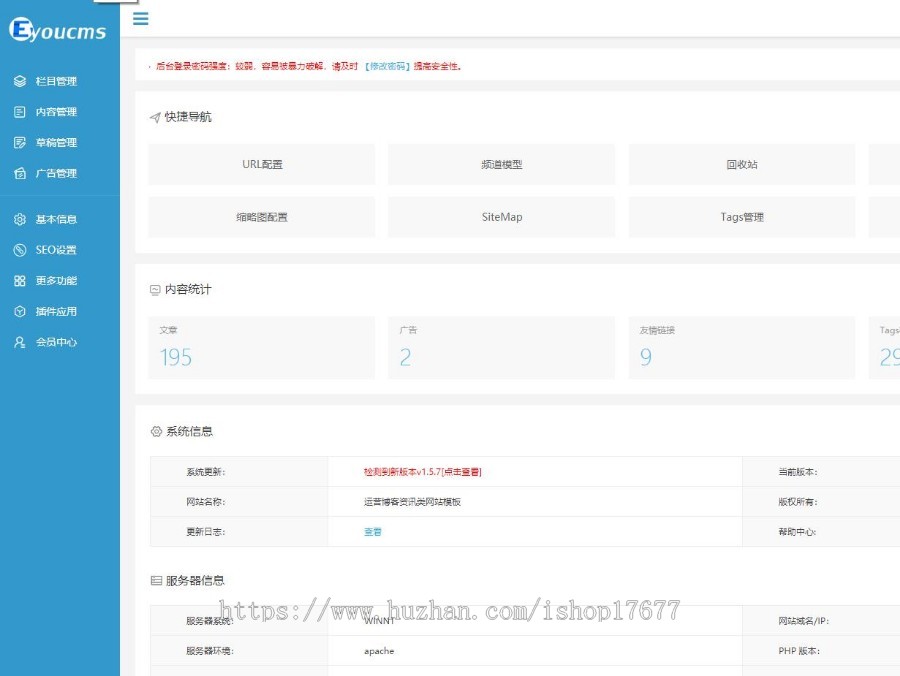This screenshot has width=900, height=676.
Task: Click the SEO设置 icon
Action: 20,250
